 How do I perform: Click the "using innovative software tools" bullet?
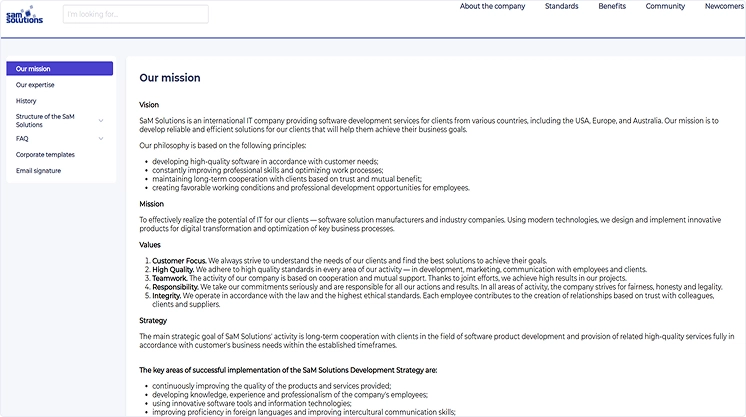[x=252, y=403]
